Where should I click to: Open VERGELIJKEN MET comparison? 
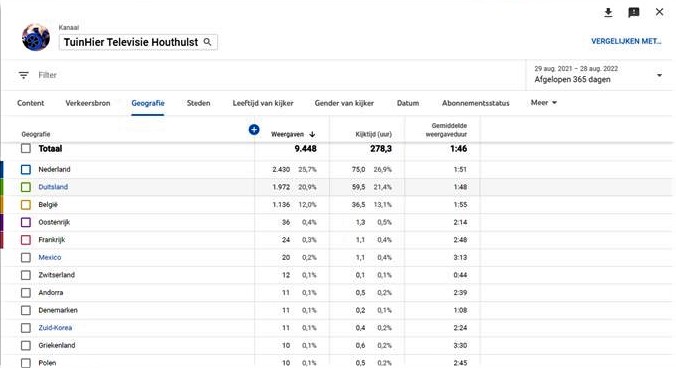click(626, 41)
